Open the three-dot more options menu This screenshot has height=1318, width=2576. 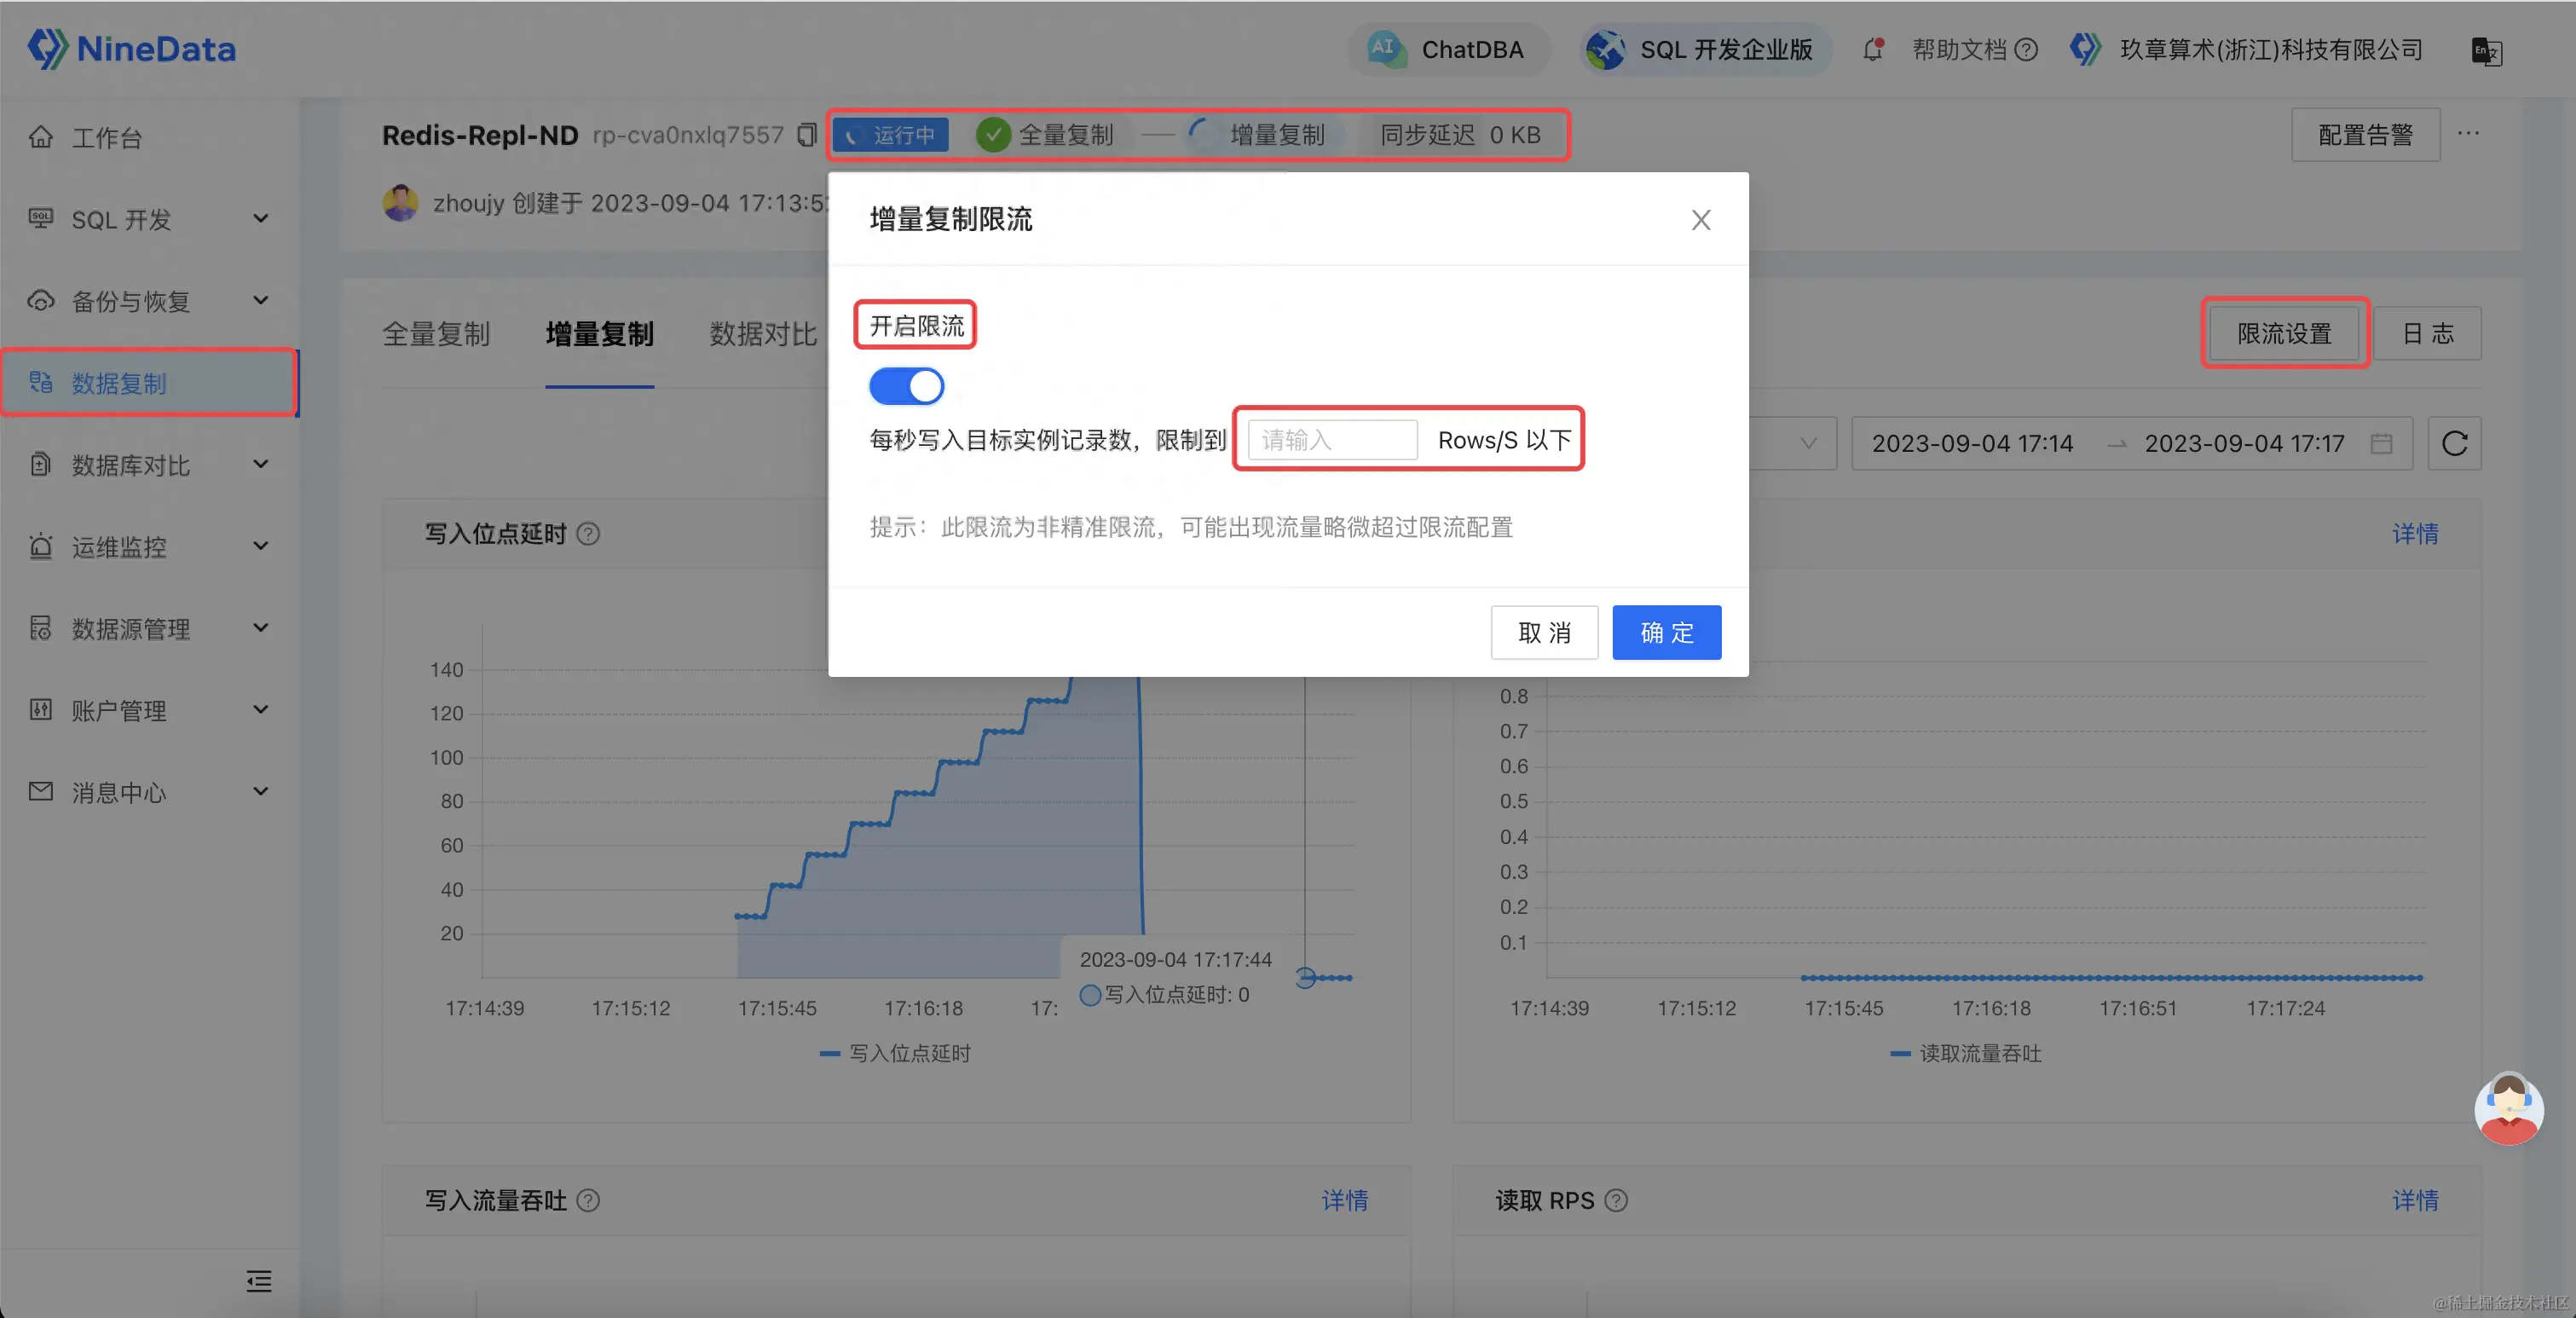tap(2468, 134)
